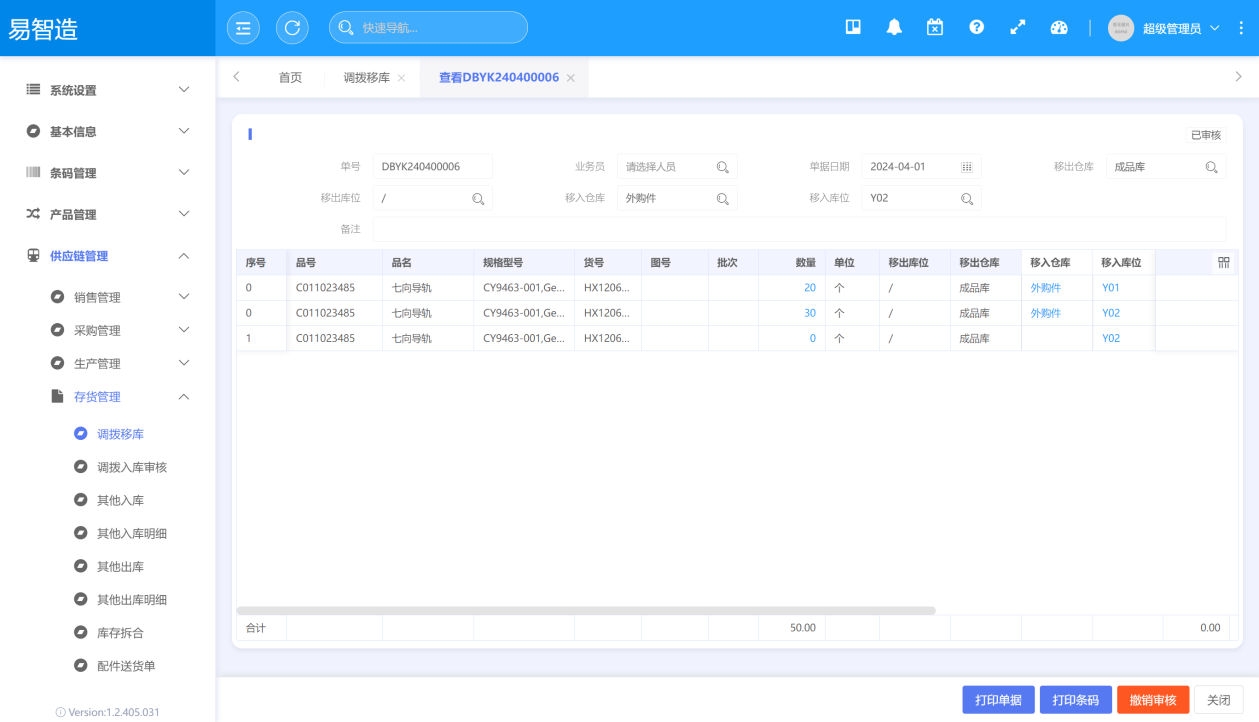Click the horizontal scrollbar under the table

coord(586,610)
